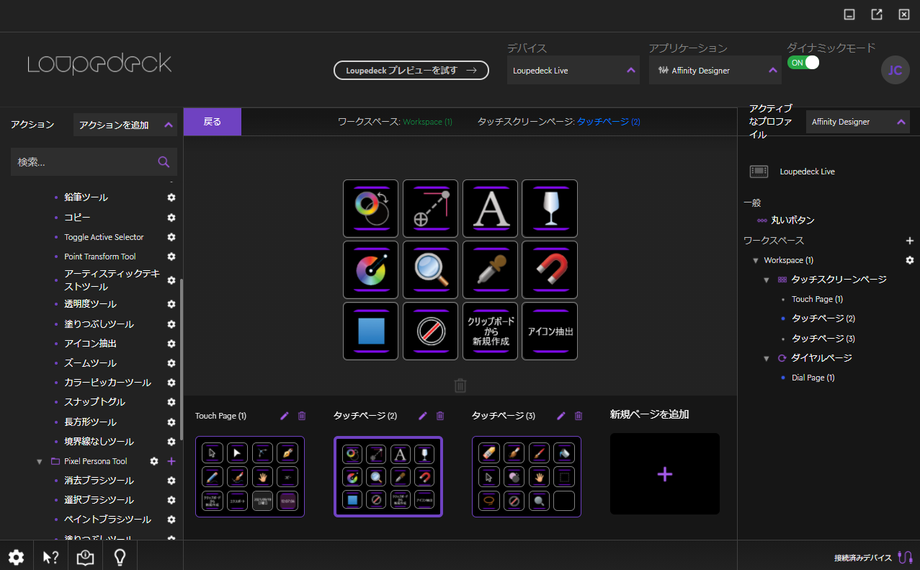Open the タッチページ (3) thumbnail
The image size is (920, 570).
click(x=526, y=477)
